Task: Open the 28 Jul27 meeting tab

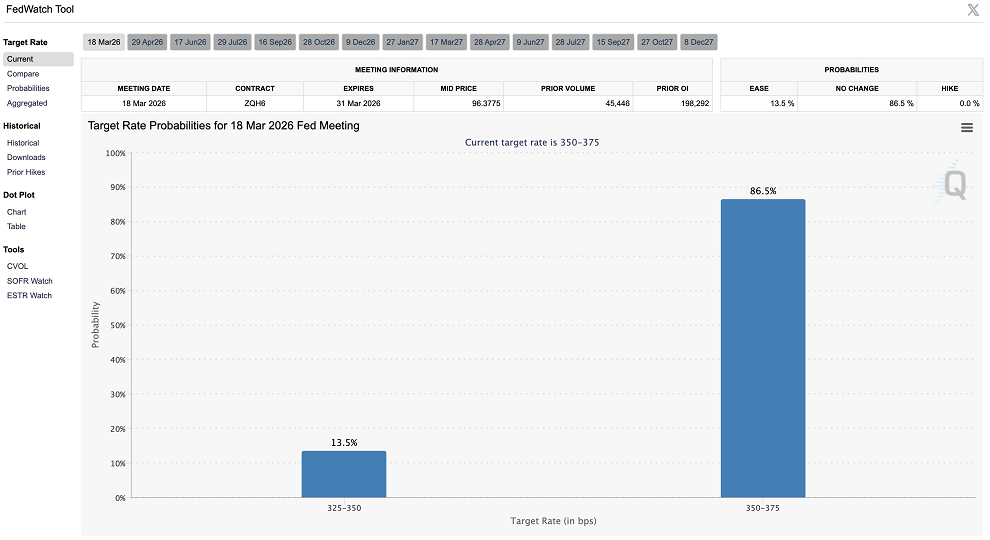Action: point(570,42)
